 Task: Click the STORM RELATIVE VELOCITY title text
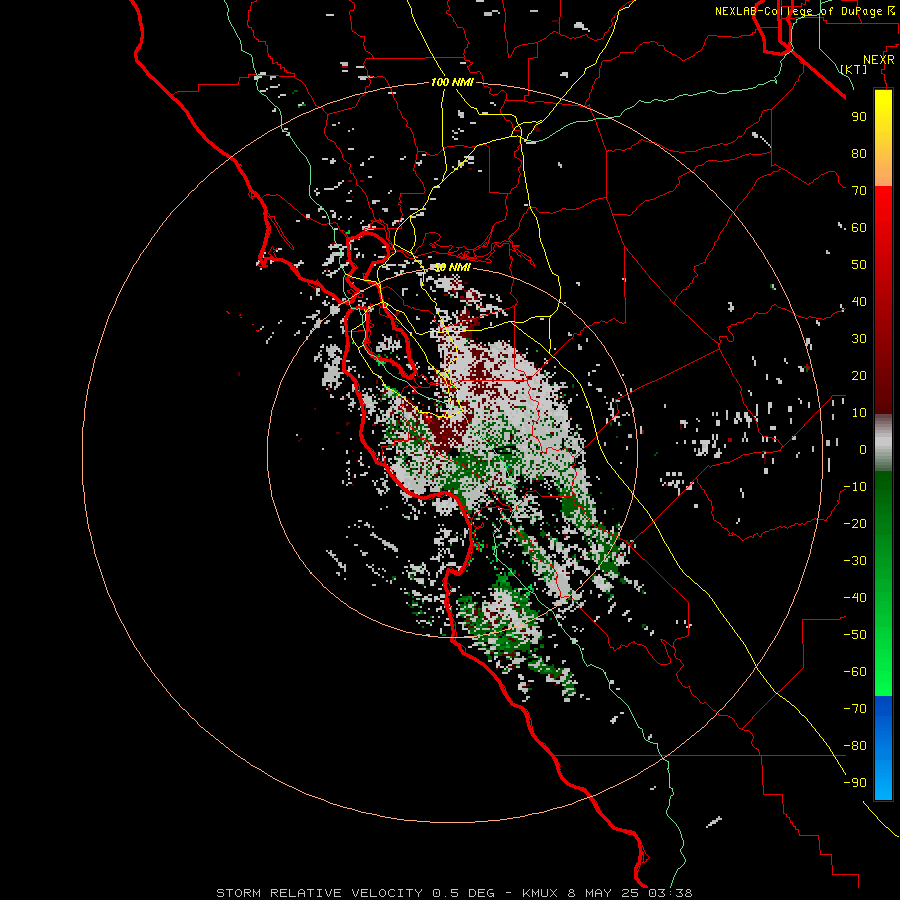tap(319, 893)
